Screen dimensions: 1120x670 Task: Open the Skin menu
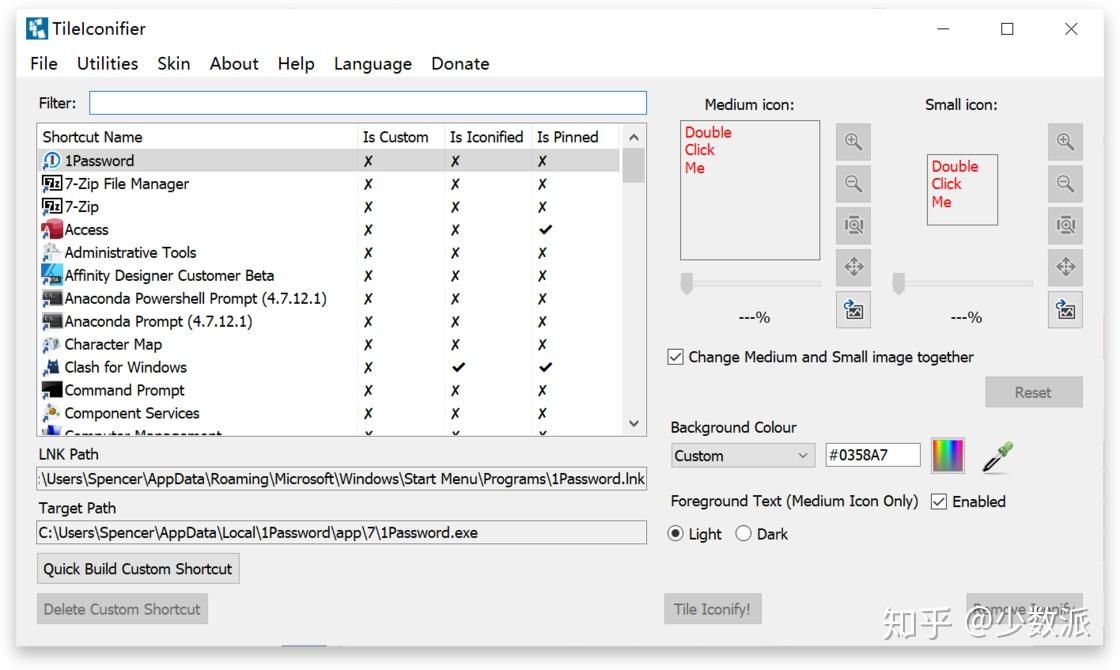coord(174,64)
